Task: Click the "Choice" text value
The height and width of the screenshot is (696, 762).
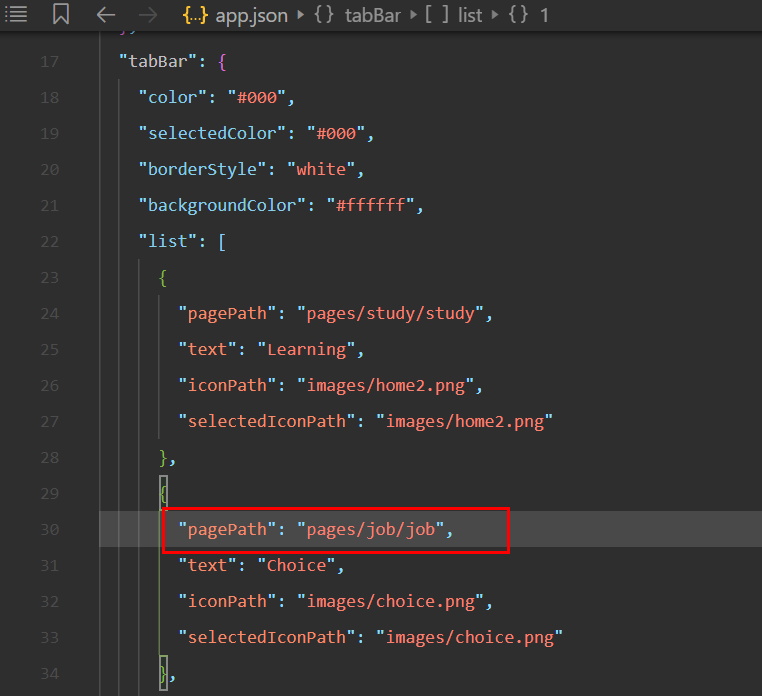Action: point(296,565)
